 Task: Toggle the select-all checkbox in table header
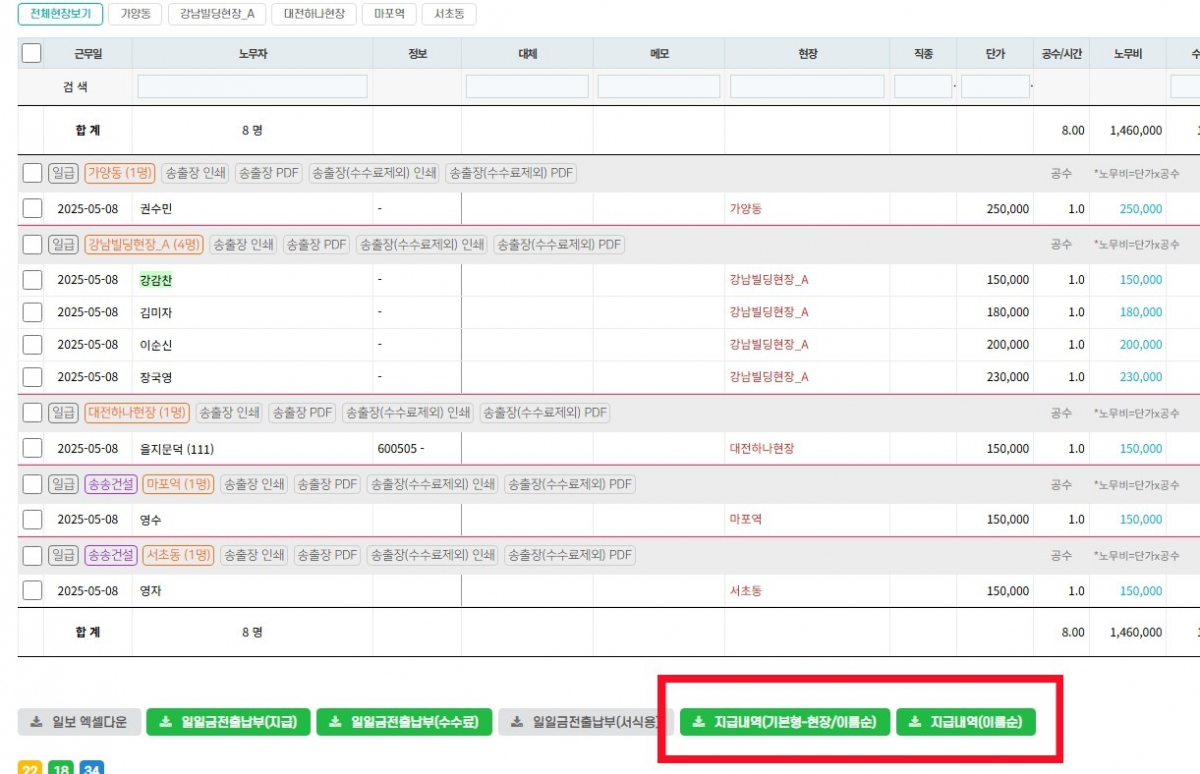pyautogui.click(x=32, y=54)
